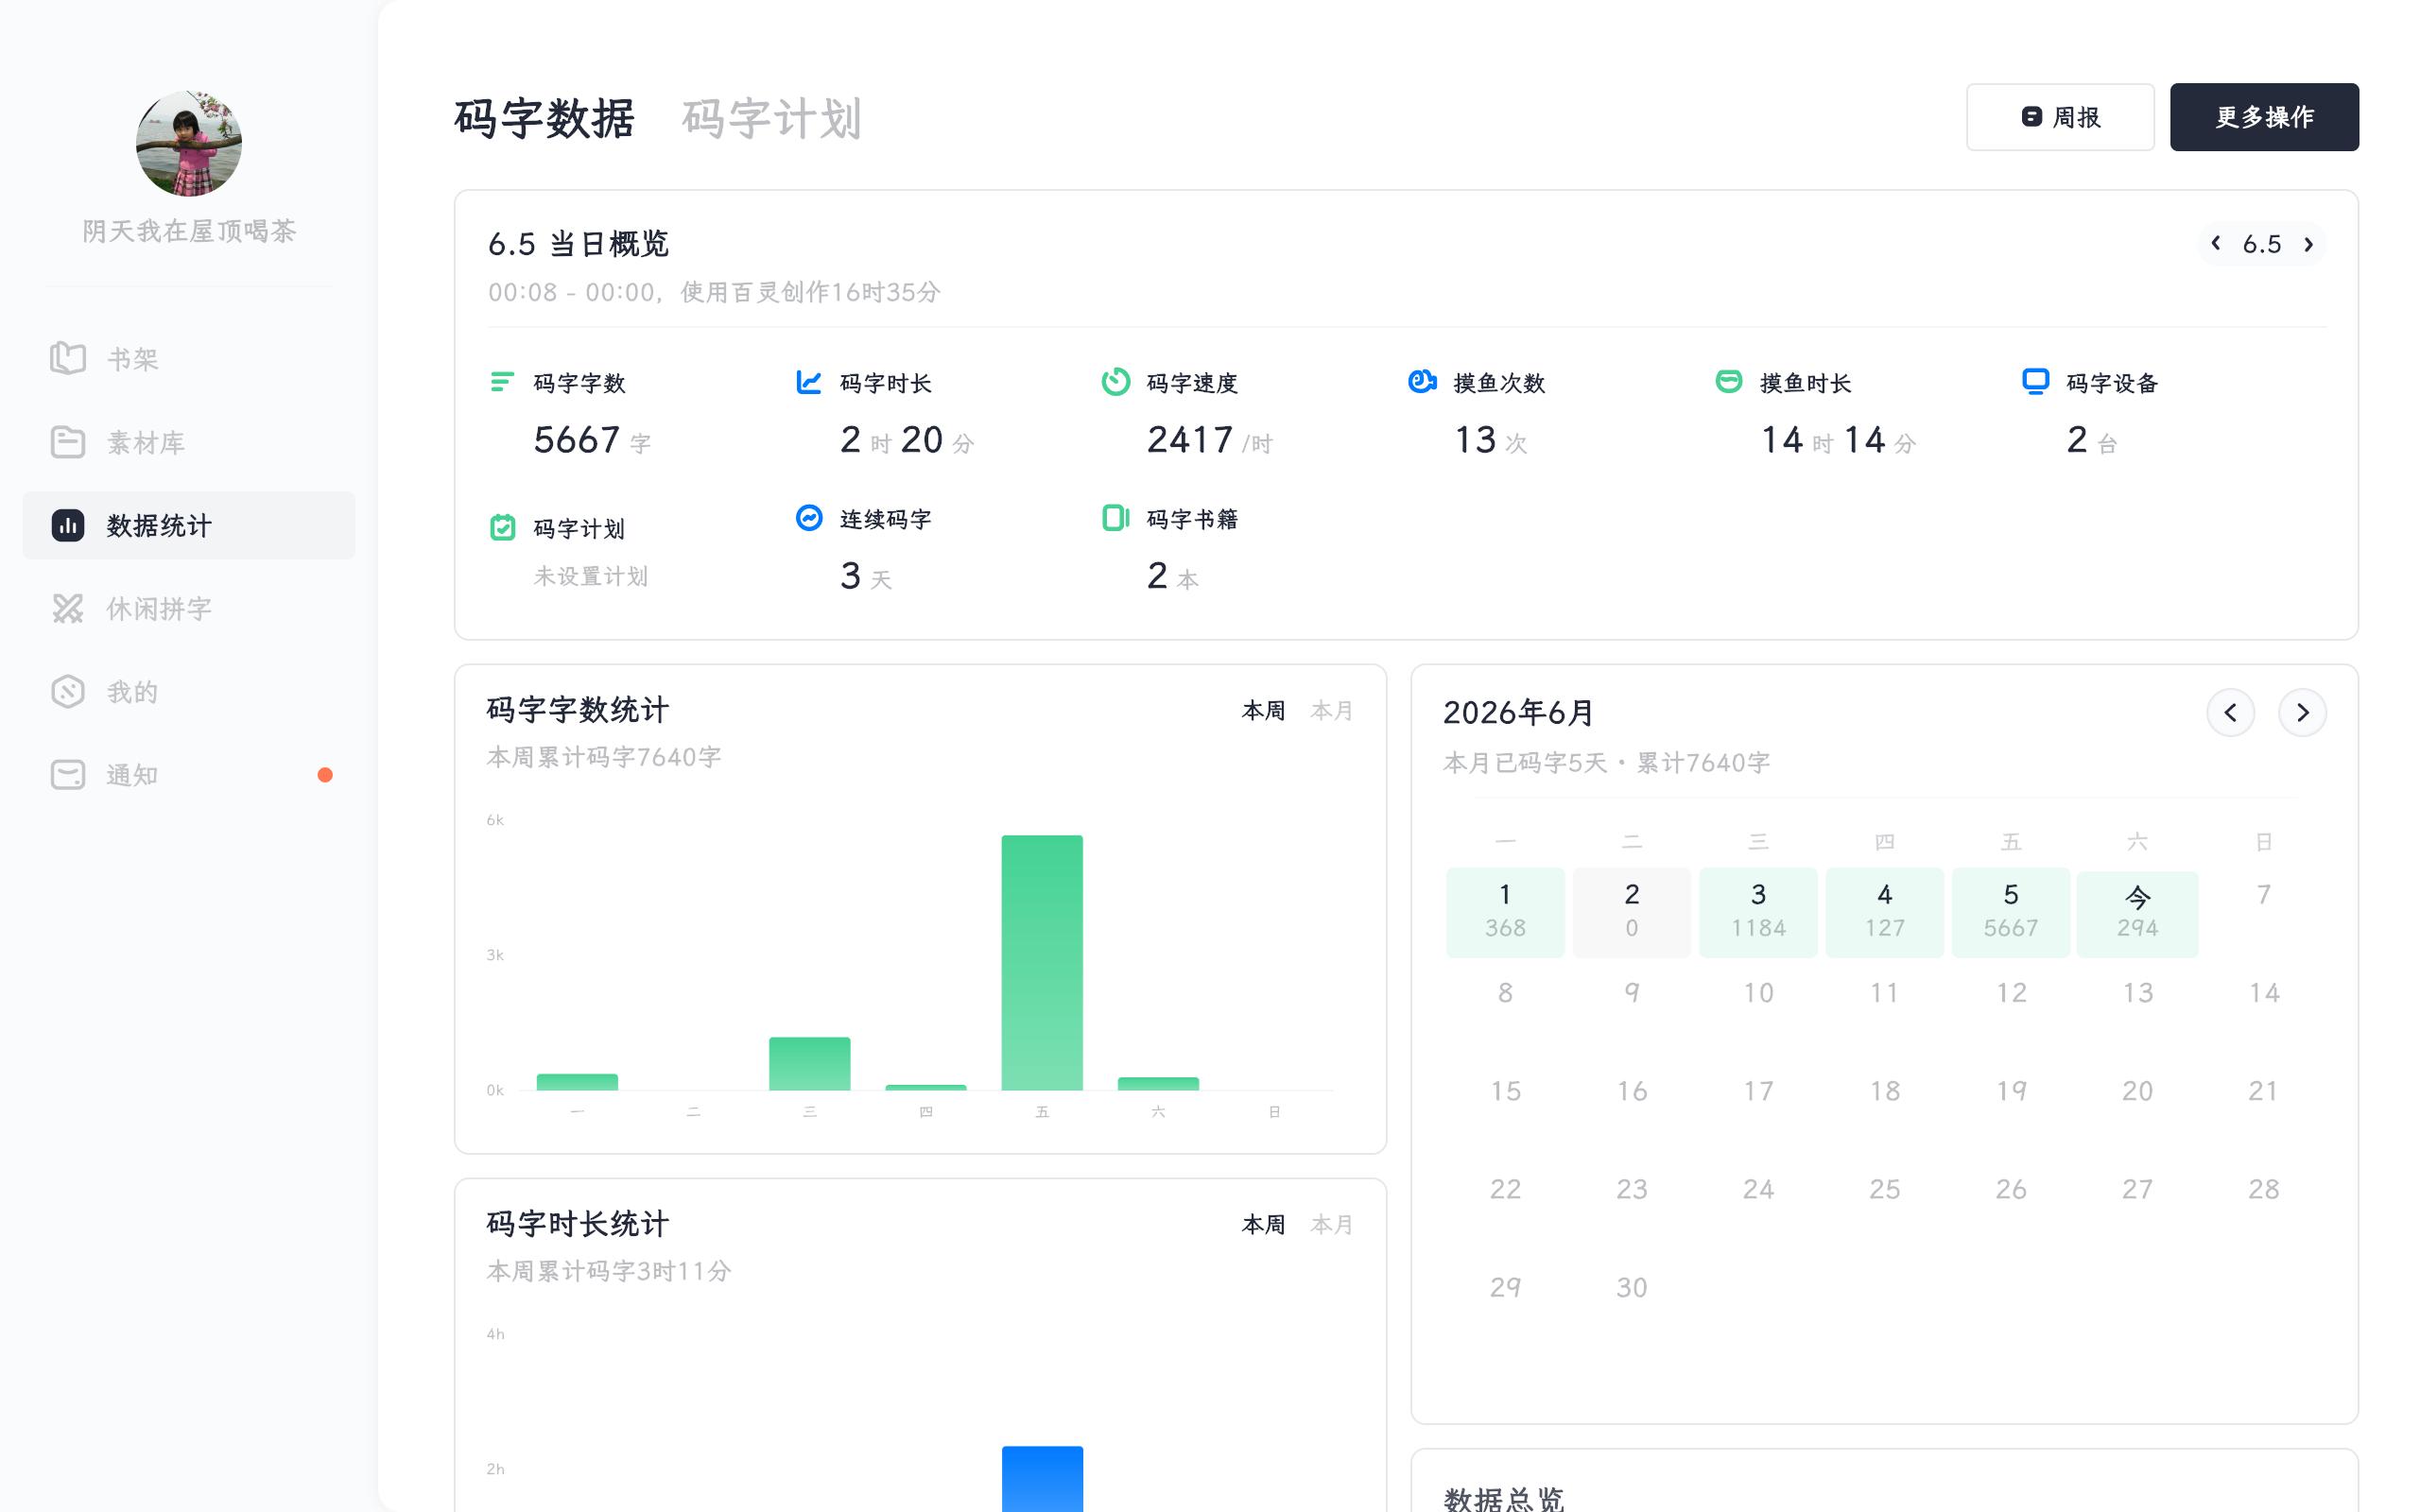Click the 数据统计 chart icon
The image size is (2420, 1512).
[68, 525]
